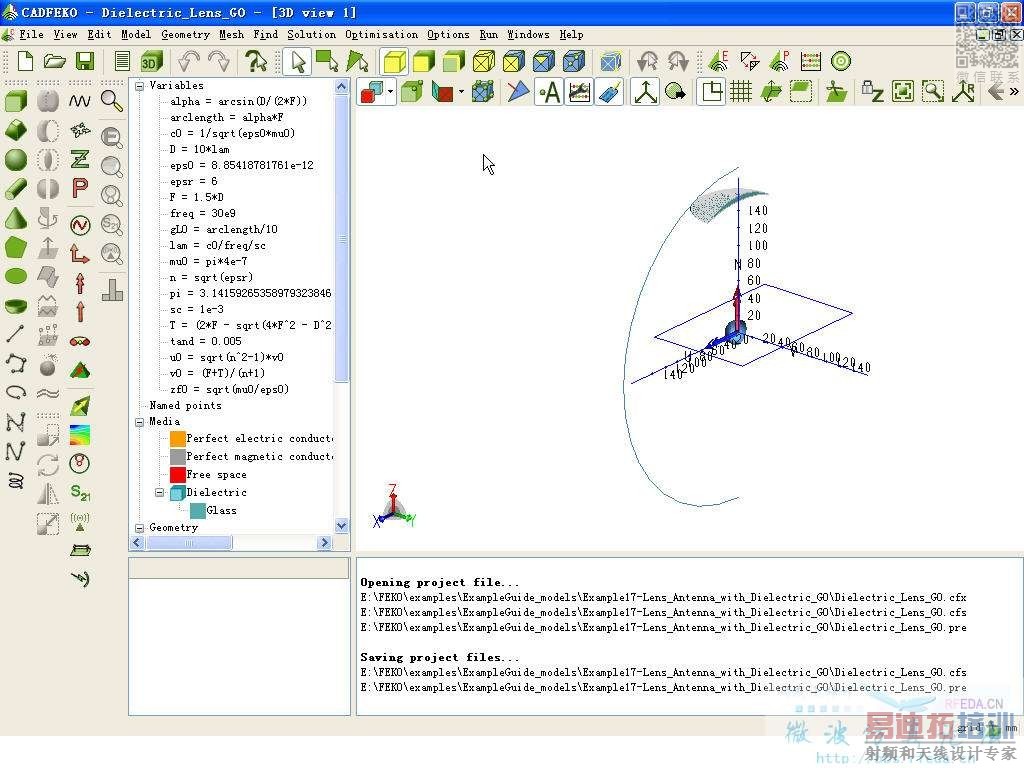This screenshot has width=1024, height=768.
Task: Collapse the Variables tree node
Action: click(140, 86)
